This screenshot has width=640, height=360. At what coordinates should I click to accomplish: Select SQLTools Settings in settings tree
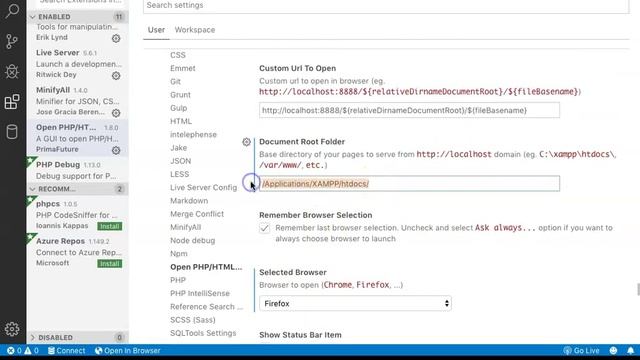[203, 333]
